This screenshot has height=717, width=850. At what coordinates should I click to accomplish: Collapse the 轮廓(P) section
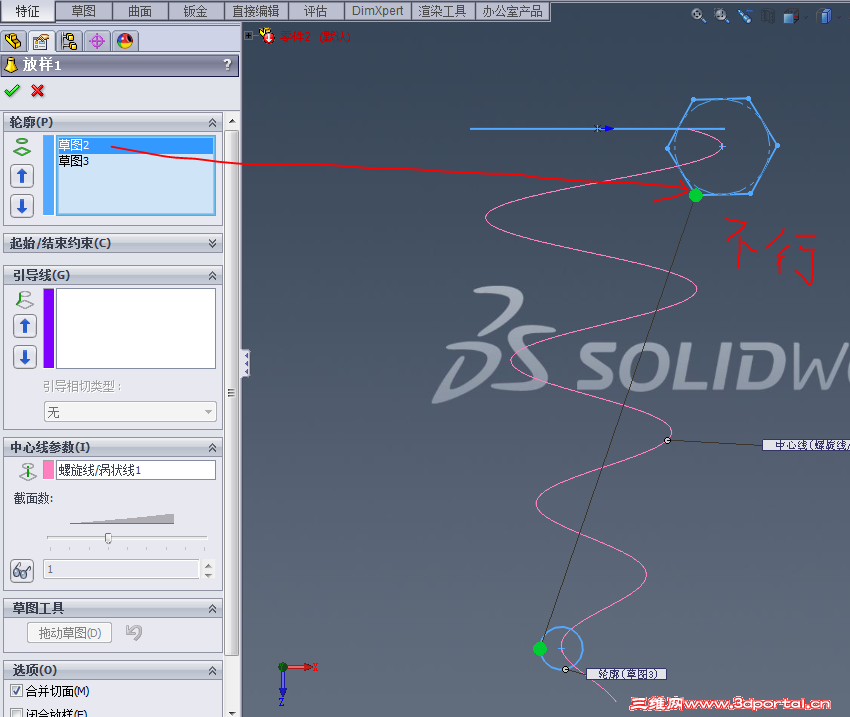212,122
